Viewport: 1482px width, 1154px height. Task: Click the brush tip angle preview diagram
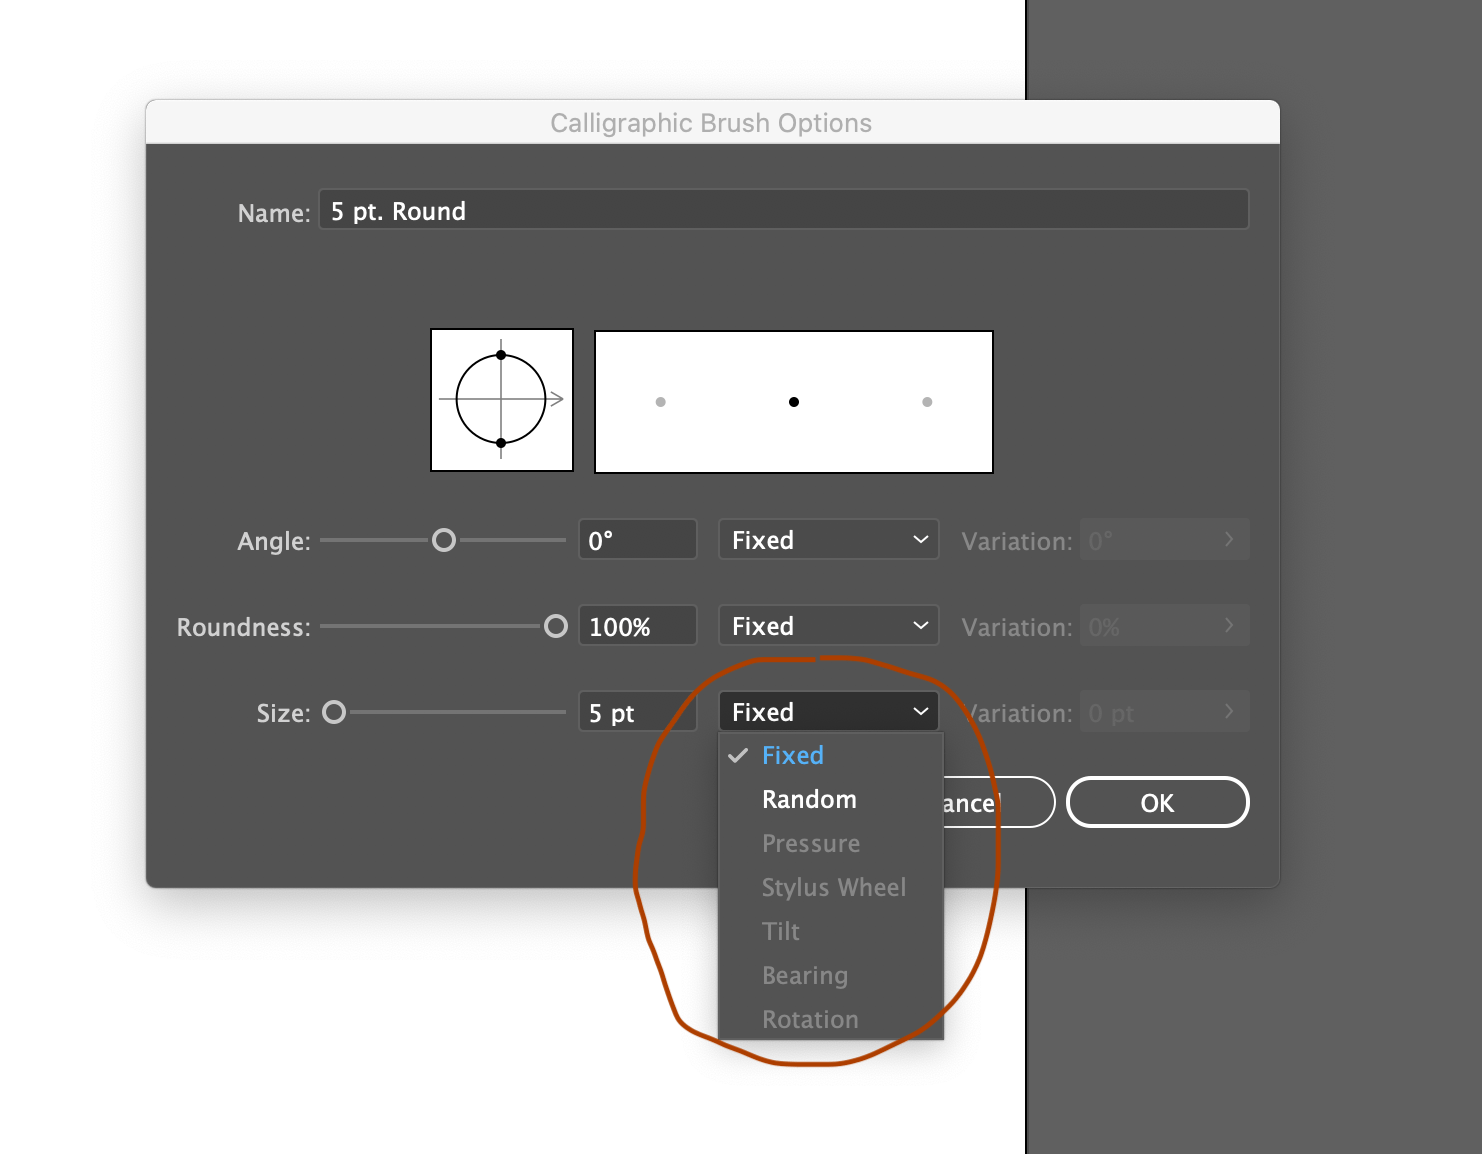coord(501,400)
